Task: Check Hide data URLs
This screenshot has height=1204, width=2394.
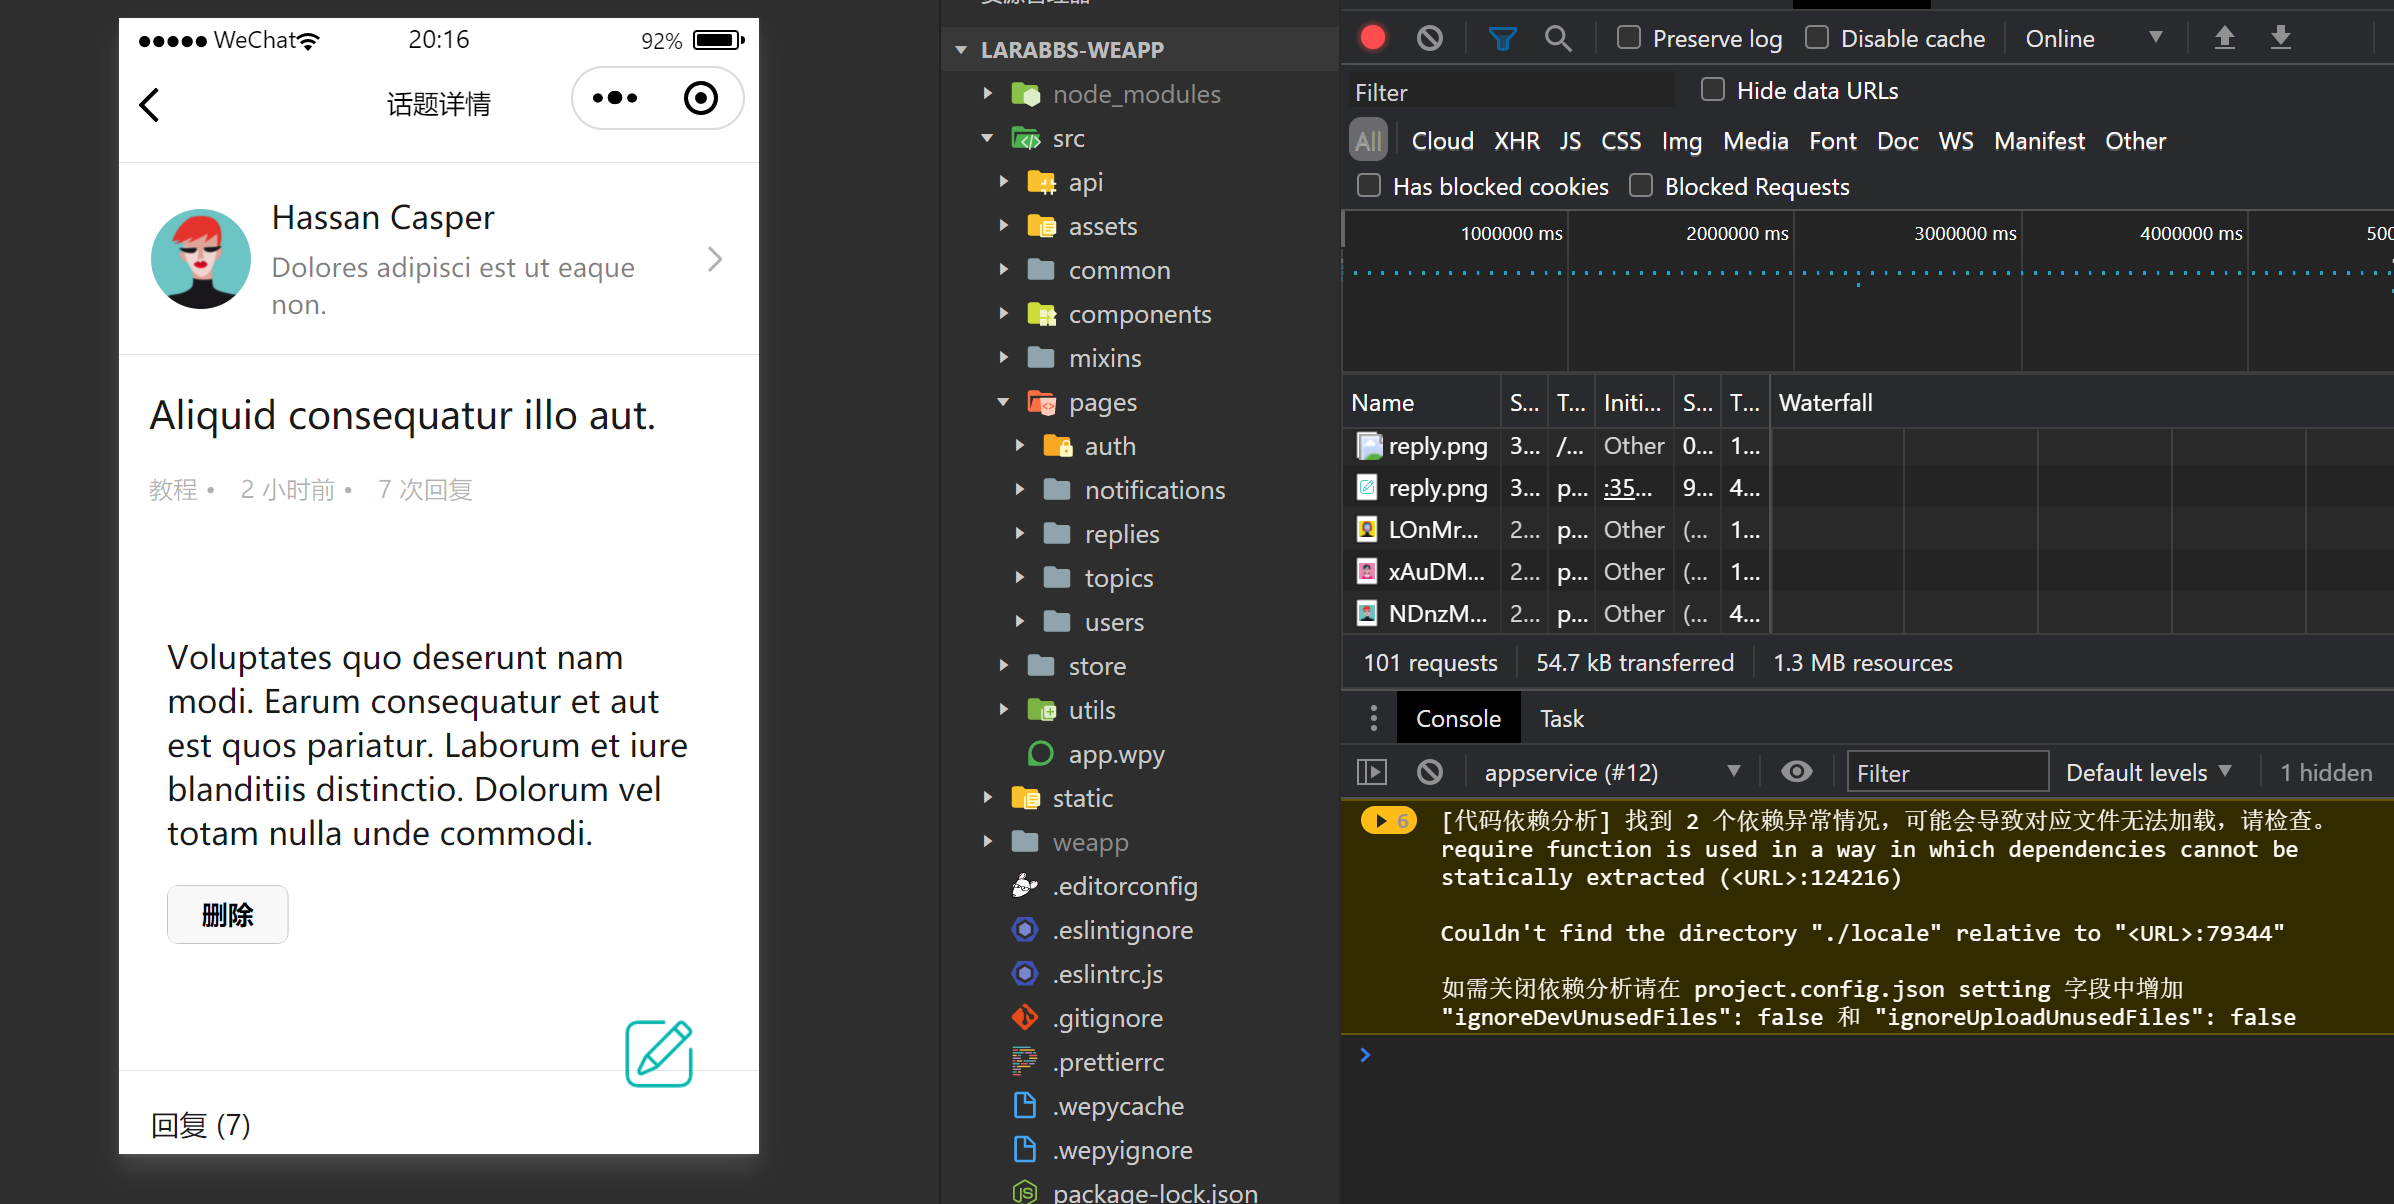Action: click(1713, 90)
